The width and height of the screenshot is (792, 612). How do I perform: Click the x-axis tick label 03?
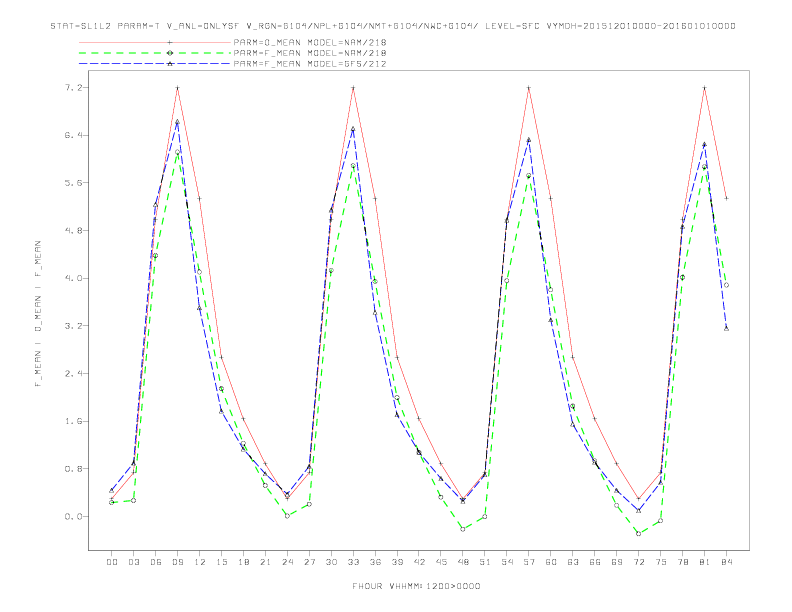pyautogui.click(x=133, y=562)
